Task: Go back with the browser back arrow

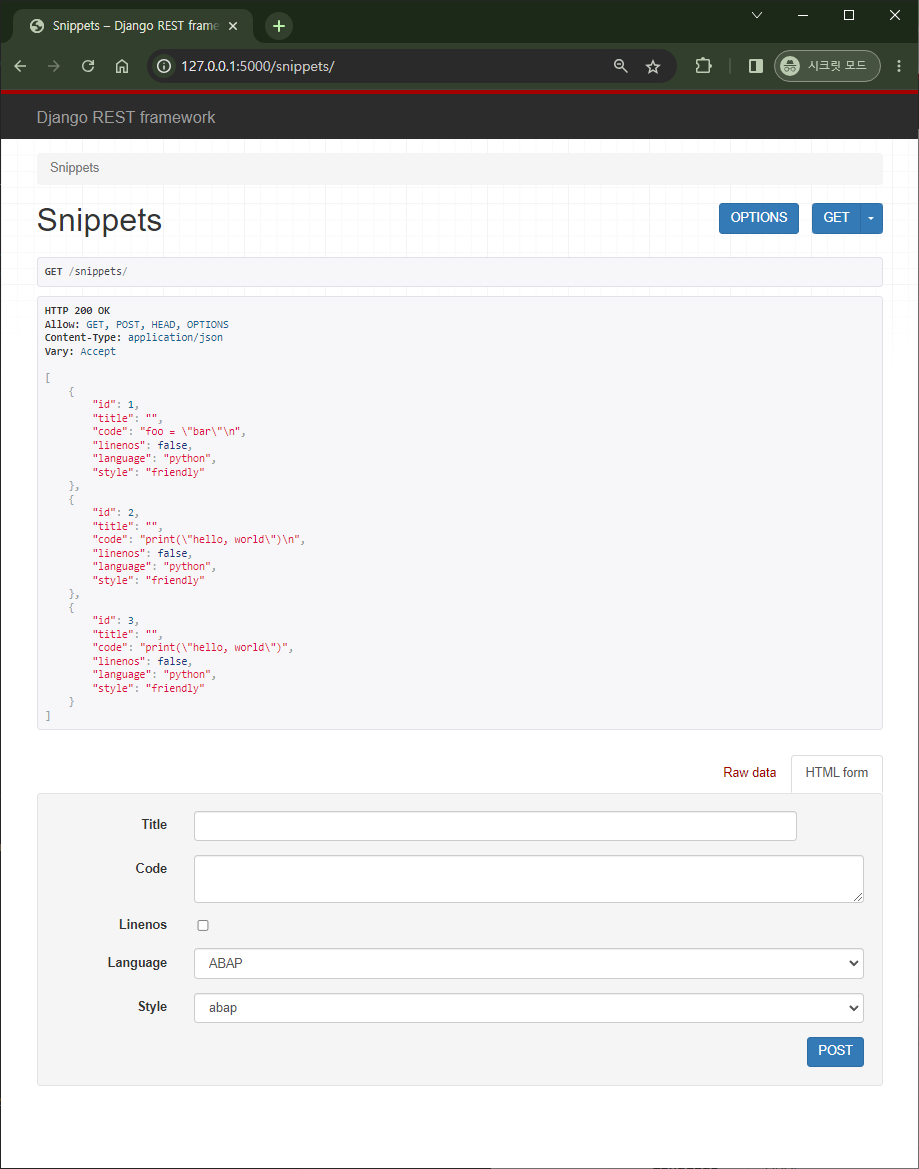Action: click(x=21, y=66)
